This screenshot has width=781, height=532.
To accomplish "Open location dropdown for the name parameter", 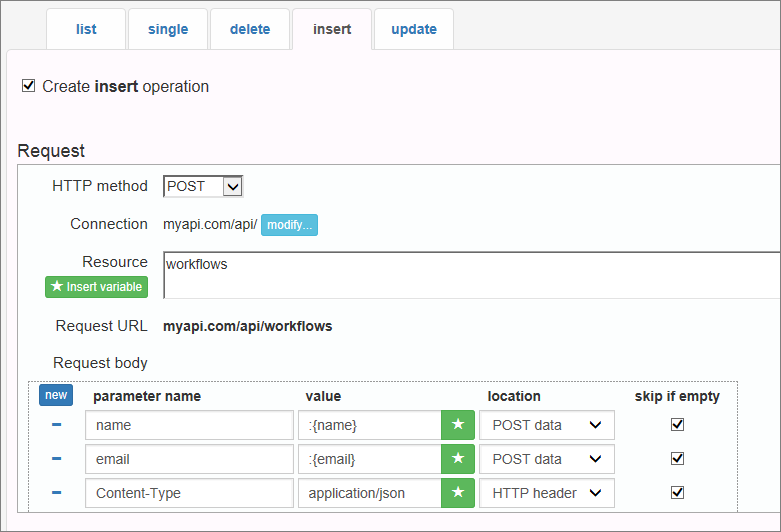I will 546,425.
